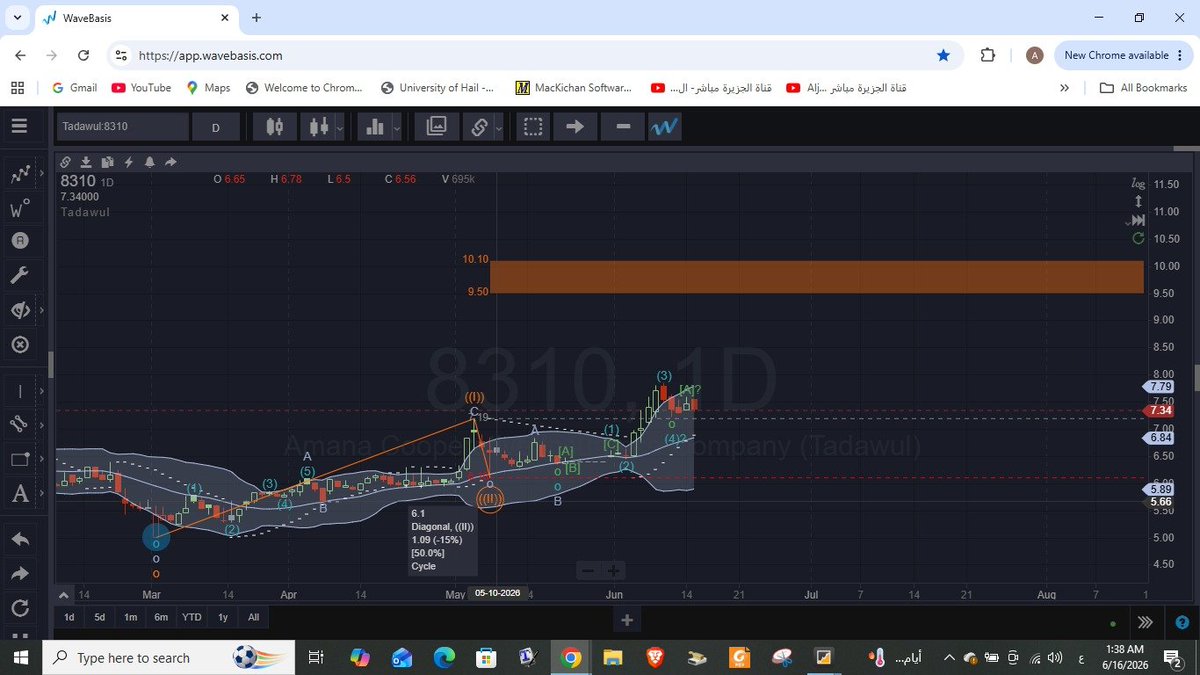Click the minus toolbar button
1200x675 pixels.
coord(623,127)
